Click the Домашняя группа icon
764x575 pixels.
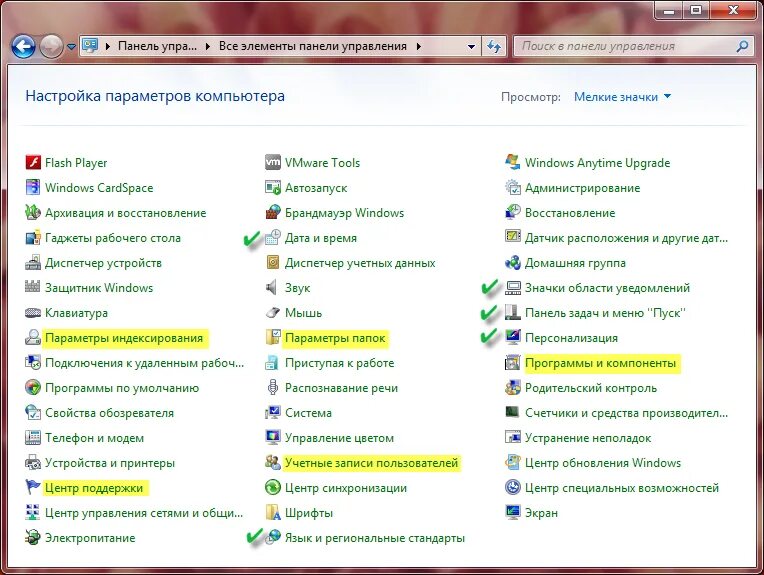[x=513, y=262]
